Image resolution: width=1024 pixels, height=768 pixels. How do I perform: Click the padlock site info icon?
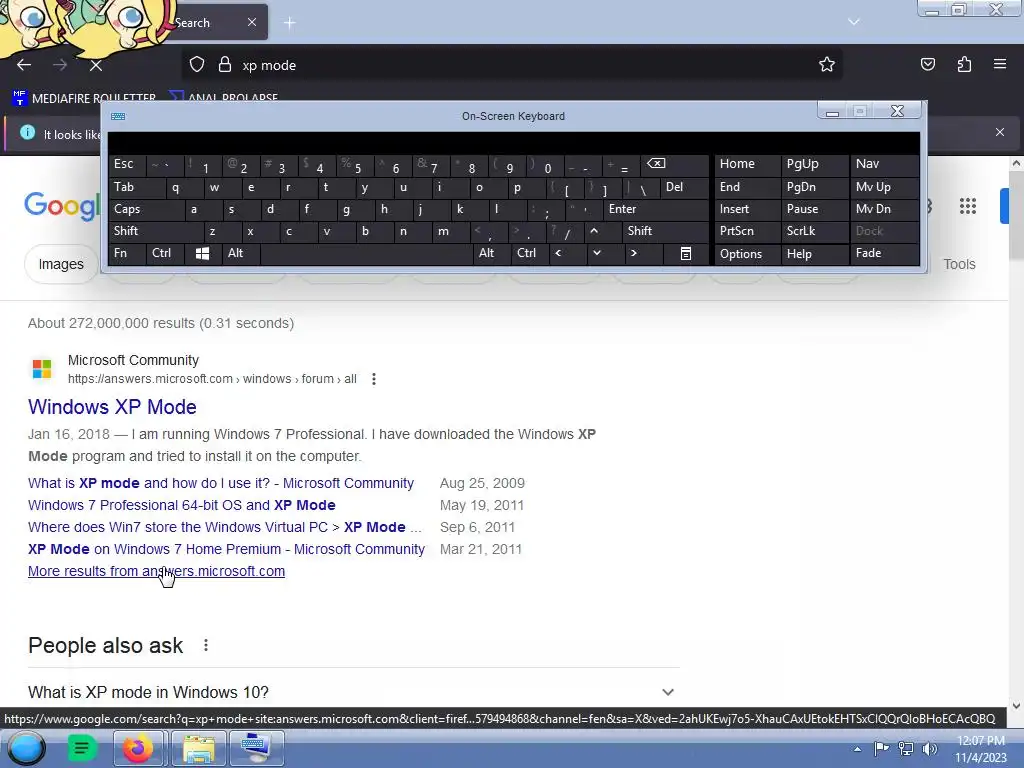click(225, 65)
